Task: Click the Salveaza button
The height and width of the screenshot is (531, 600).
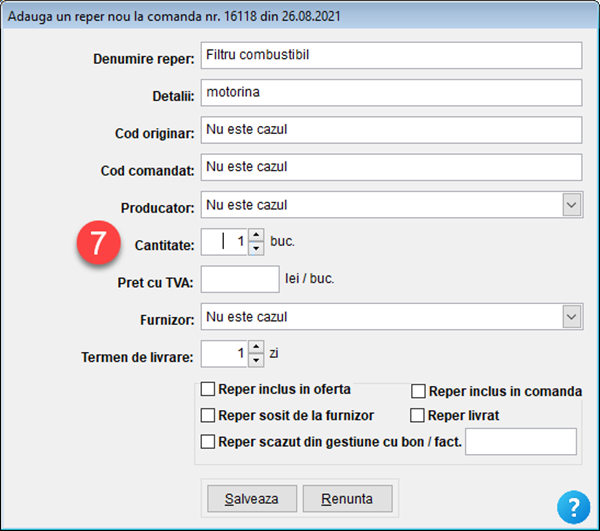Action: click(x=252, y=499)
